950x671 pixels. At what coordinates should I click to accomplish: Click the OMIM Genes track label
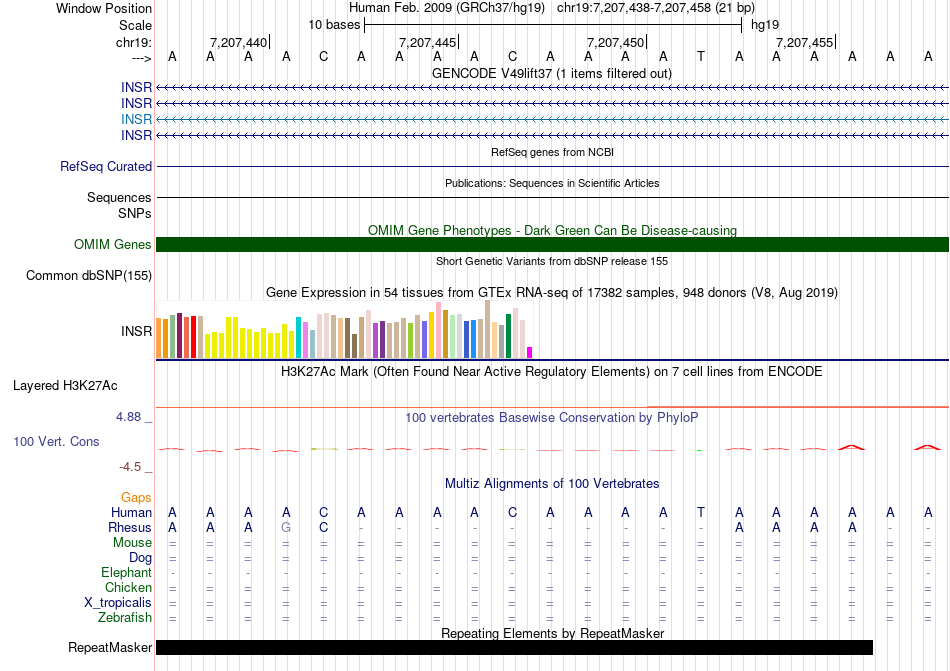pos(112,245)
